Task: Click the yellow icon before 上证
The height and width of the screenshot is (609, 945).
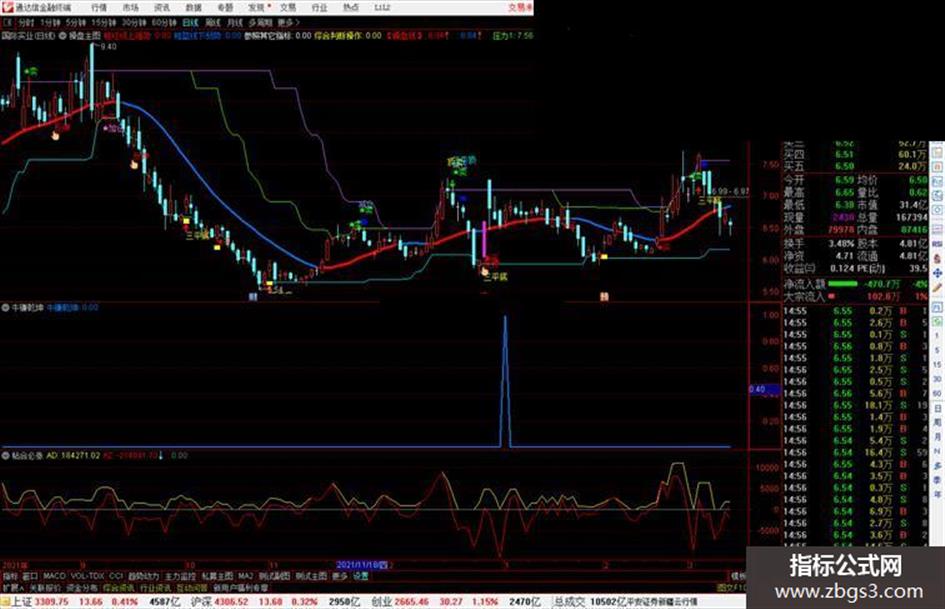Action: tap(5, 602)
